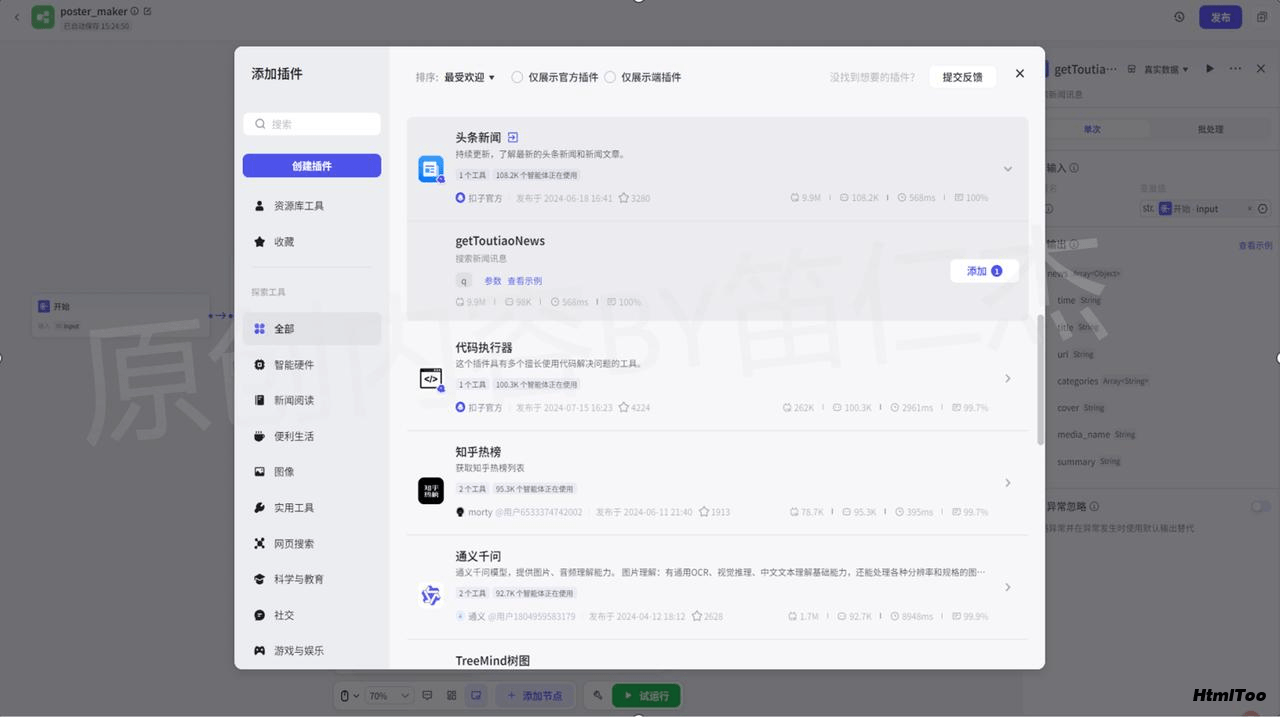Select 新闻阅读 category

point(312,400)
